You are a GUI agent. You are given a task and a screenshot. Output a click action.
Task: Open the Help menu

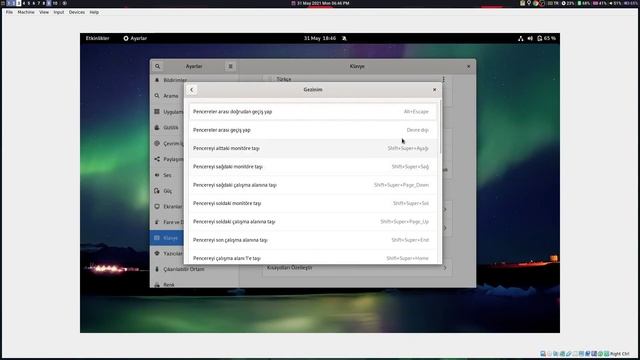point(94,12)
